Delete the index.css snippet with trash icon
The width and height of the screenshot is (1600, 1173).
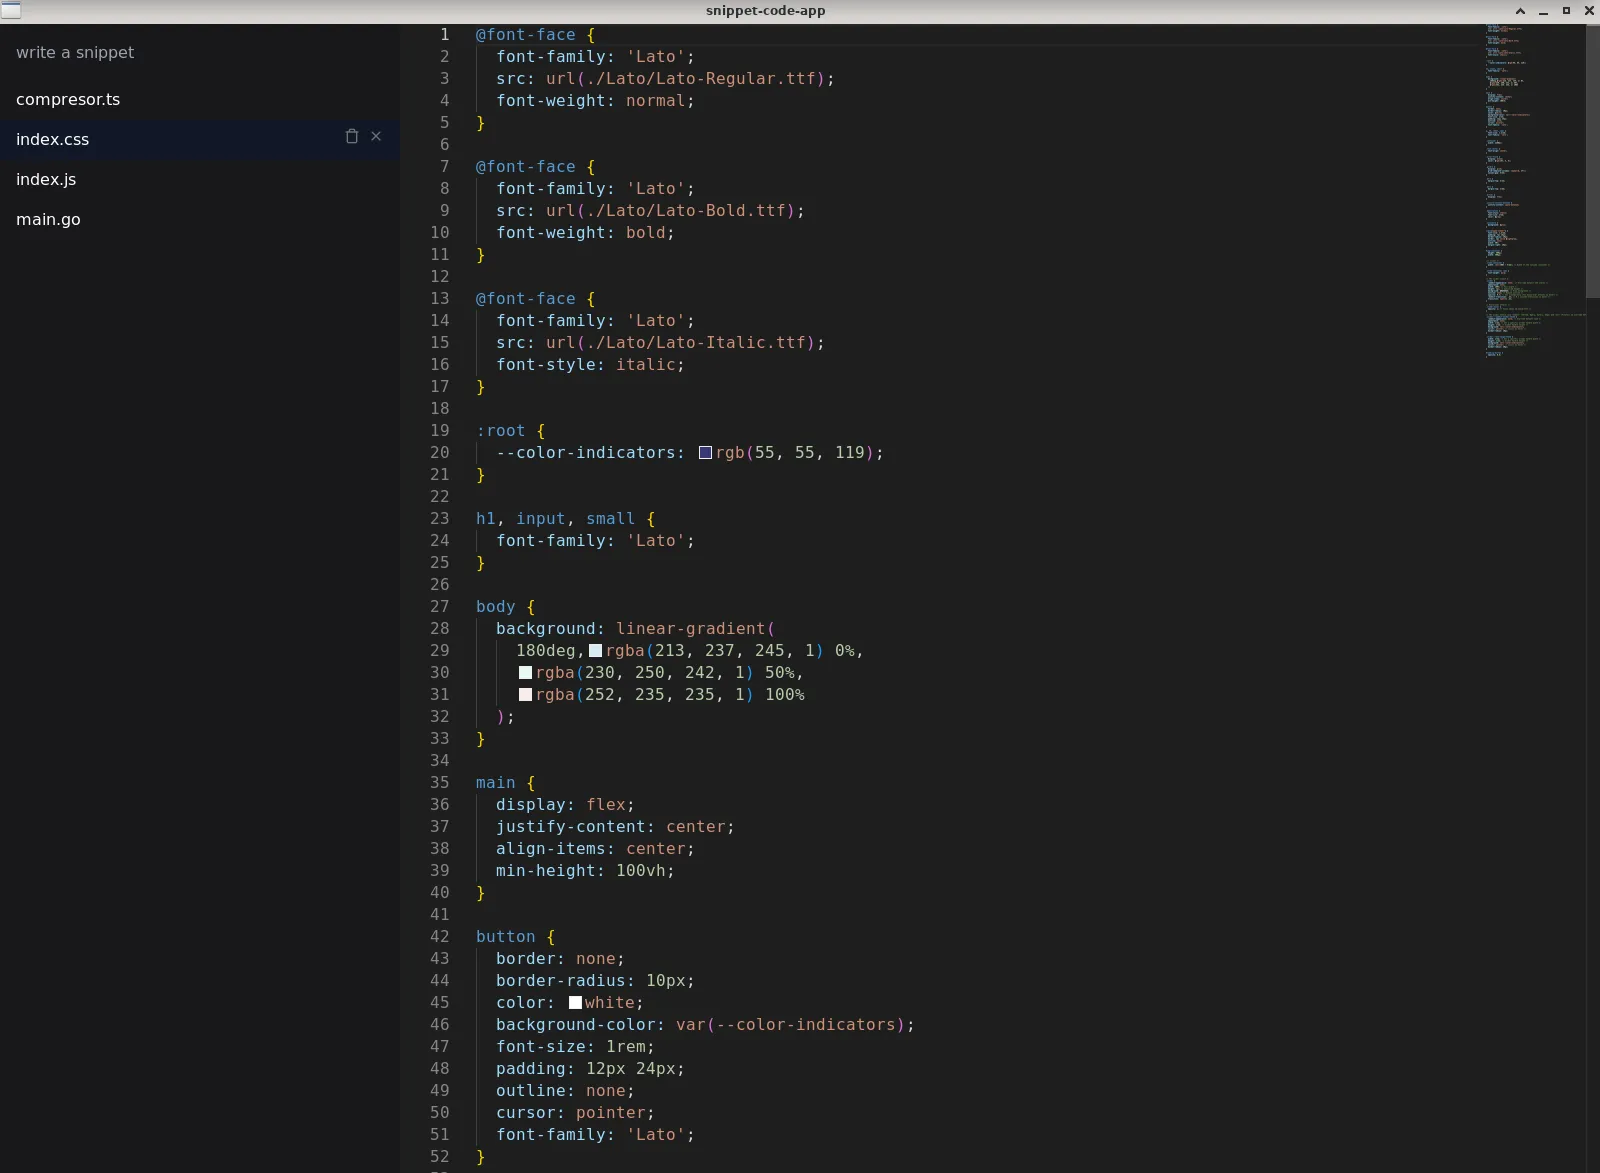tap(352, 136)
